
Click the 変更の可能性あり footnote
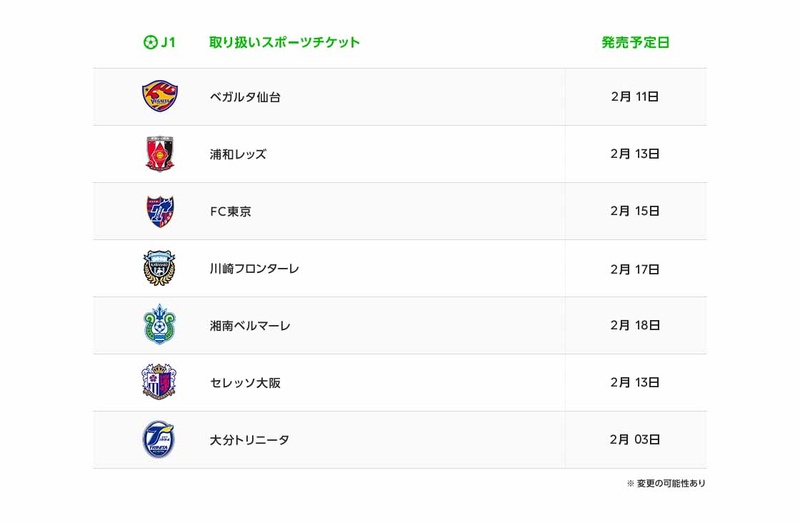click(666, 484)
